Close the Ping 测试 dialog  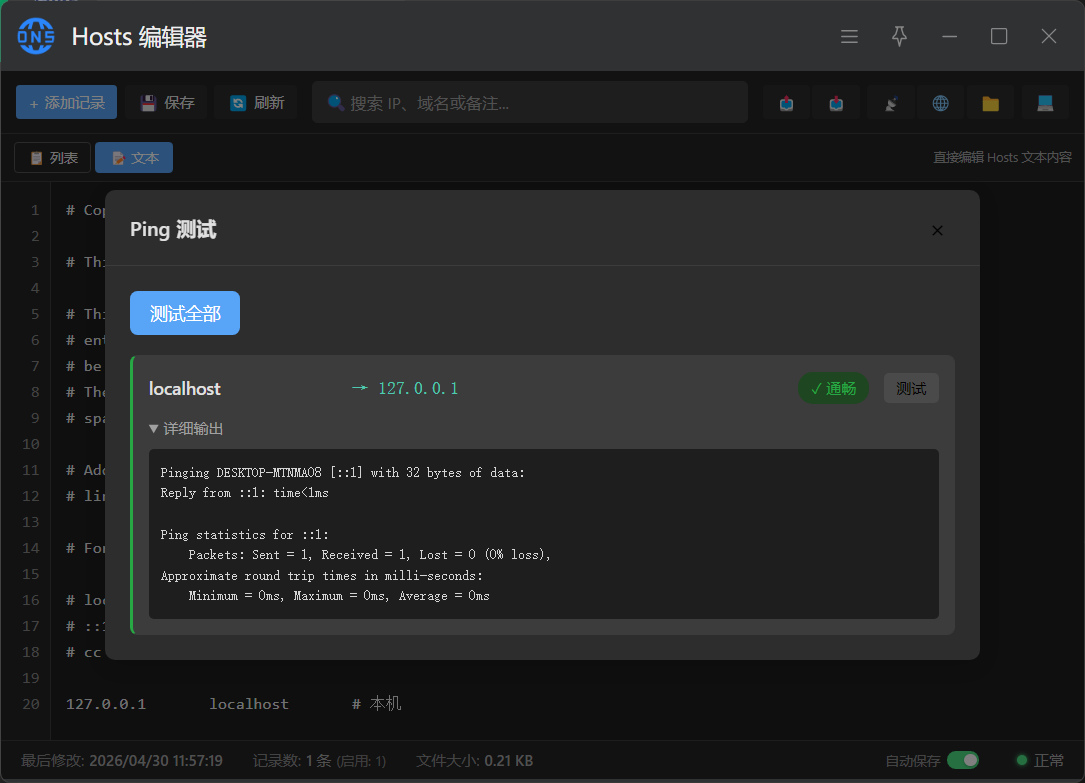click(x=937, y=230)
